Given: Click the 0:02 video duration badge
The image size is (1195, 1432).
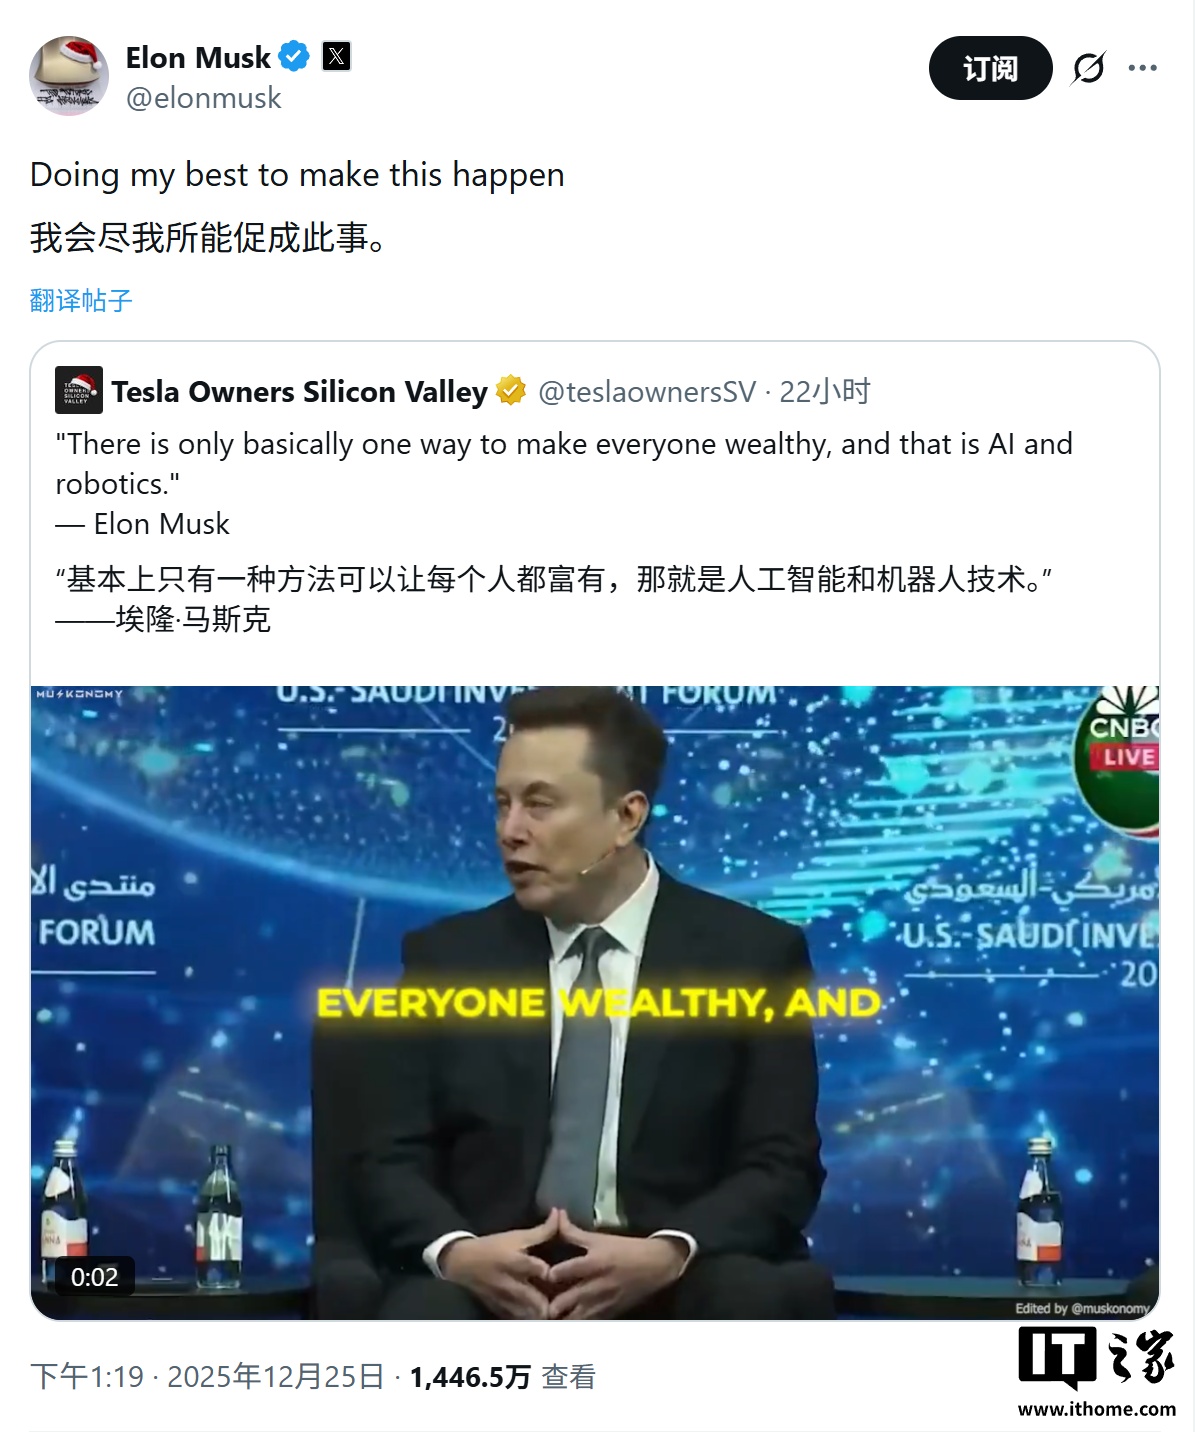Looking at the screenshot, I should (94, 1277).
